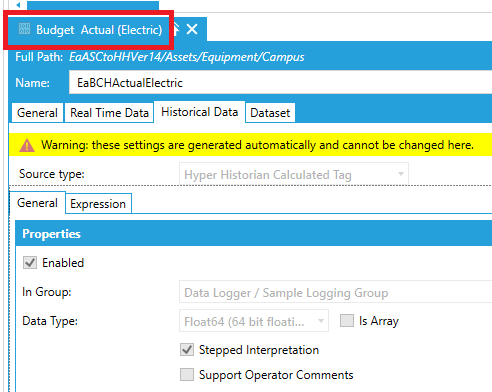
Task: Click the tab scroll-left arrow at top
Action: tap(18, 5)
